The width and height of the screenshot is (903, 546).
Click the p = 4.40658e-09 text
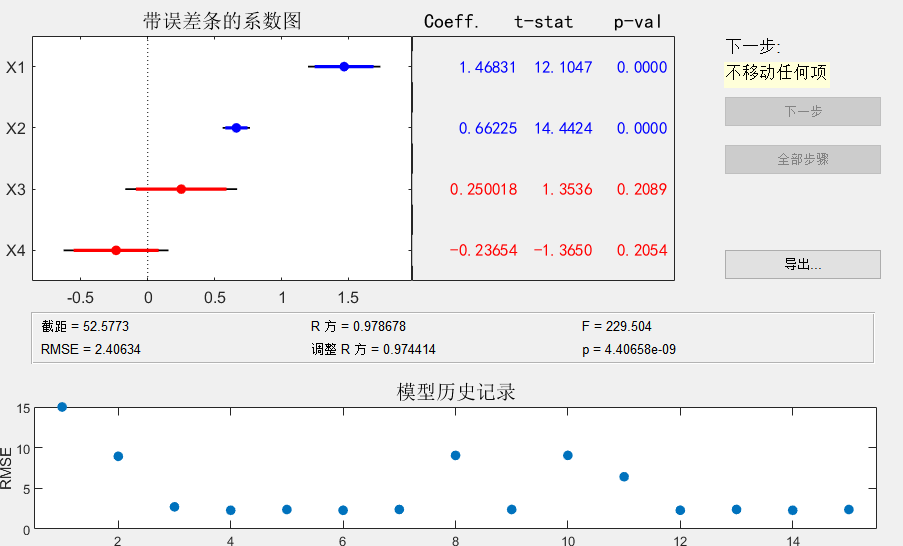coord(629,350)
